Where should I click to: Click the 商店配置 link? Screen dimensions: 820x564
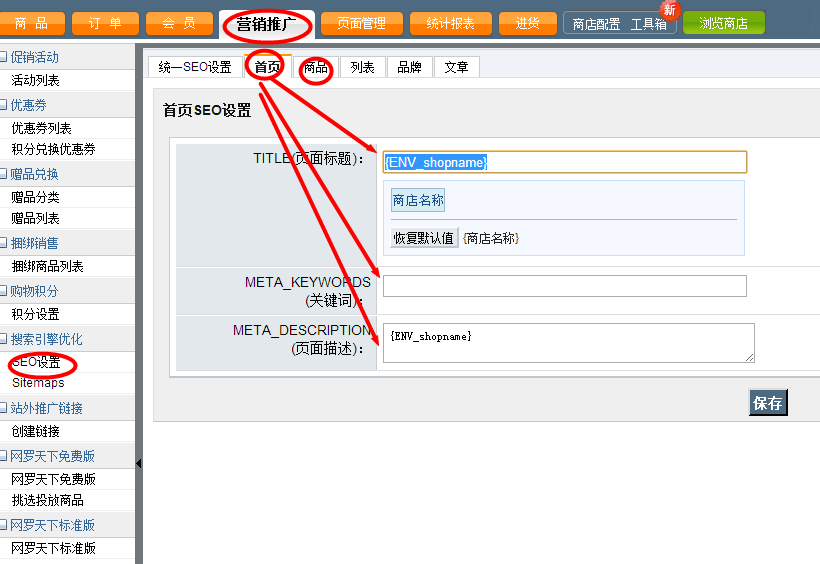tap(596, 24)
